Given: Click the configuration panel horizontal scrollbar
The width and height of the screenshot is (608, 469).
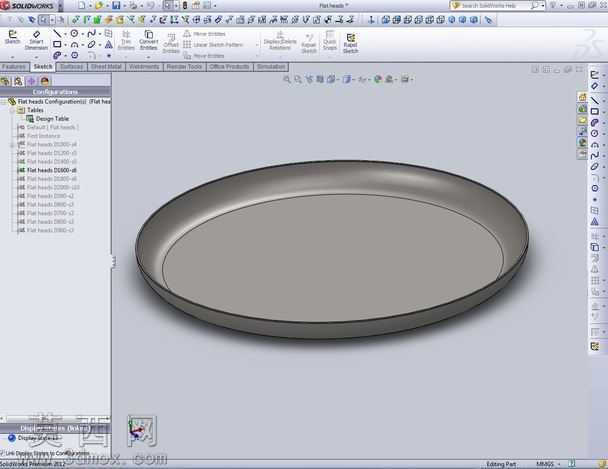Looking at the screenshot, I should [55, 419].
